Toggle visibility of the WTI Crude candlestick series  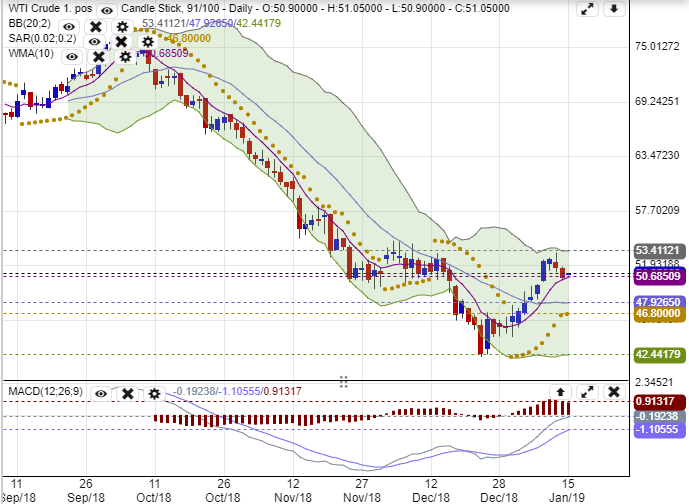107,9
